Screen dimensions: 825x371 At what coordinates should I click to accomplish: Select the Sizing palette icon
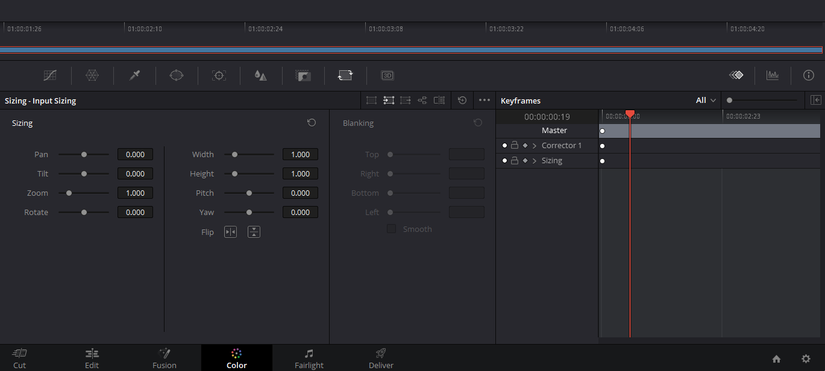pyautogui.click(x=345, y=76)
